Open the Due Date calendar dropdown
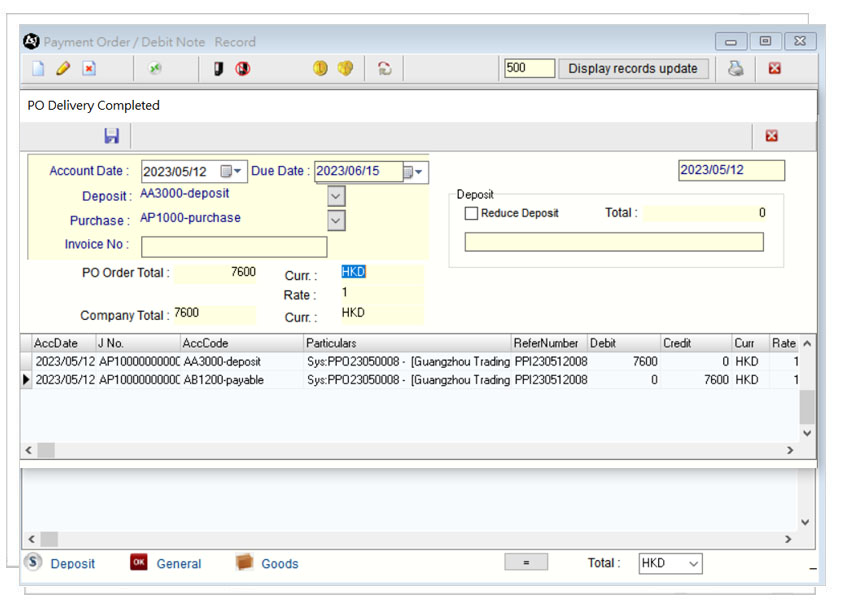Image resolution: width=844 pixels, height=600 pixels. pos(413,172)
